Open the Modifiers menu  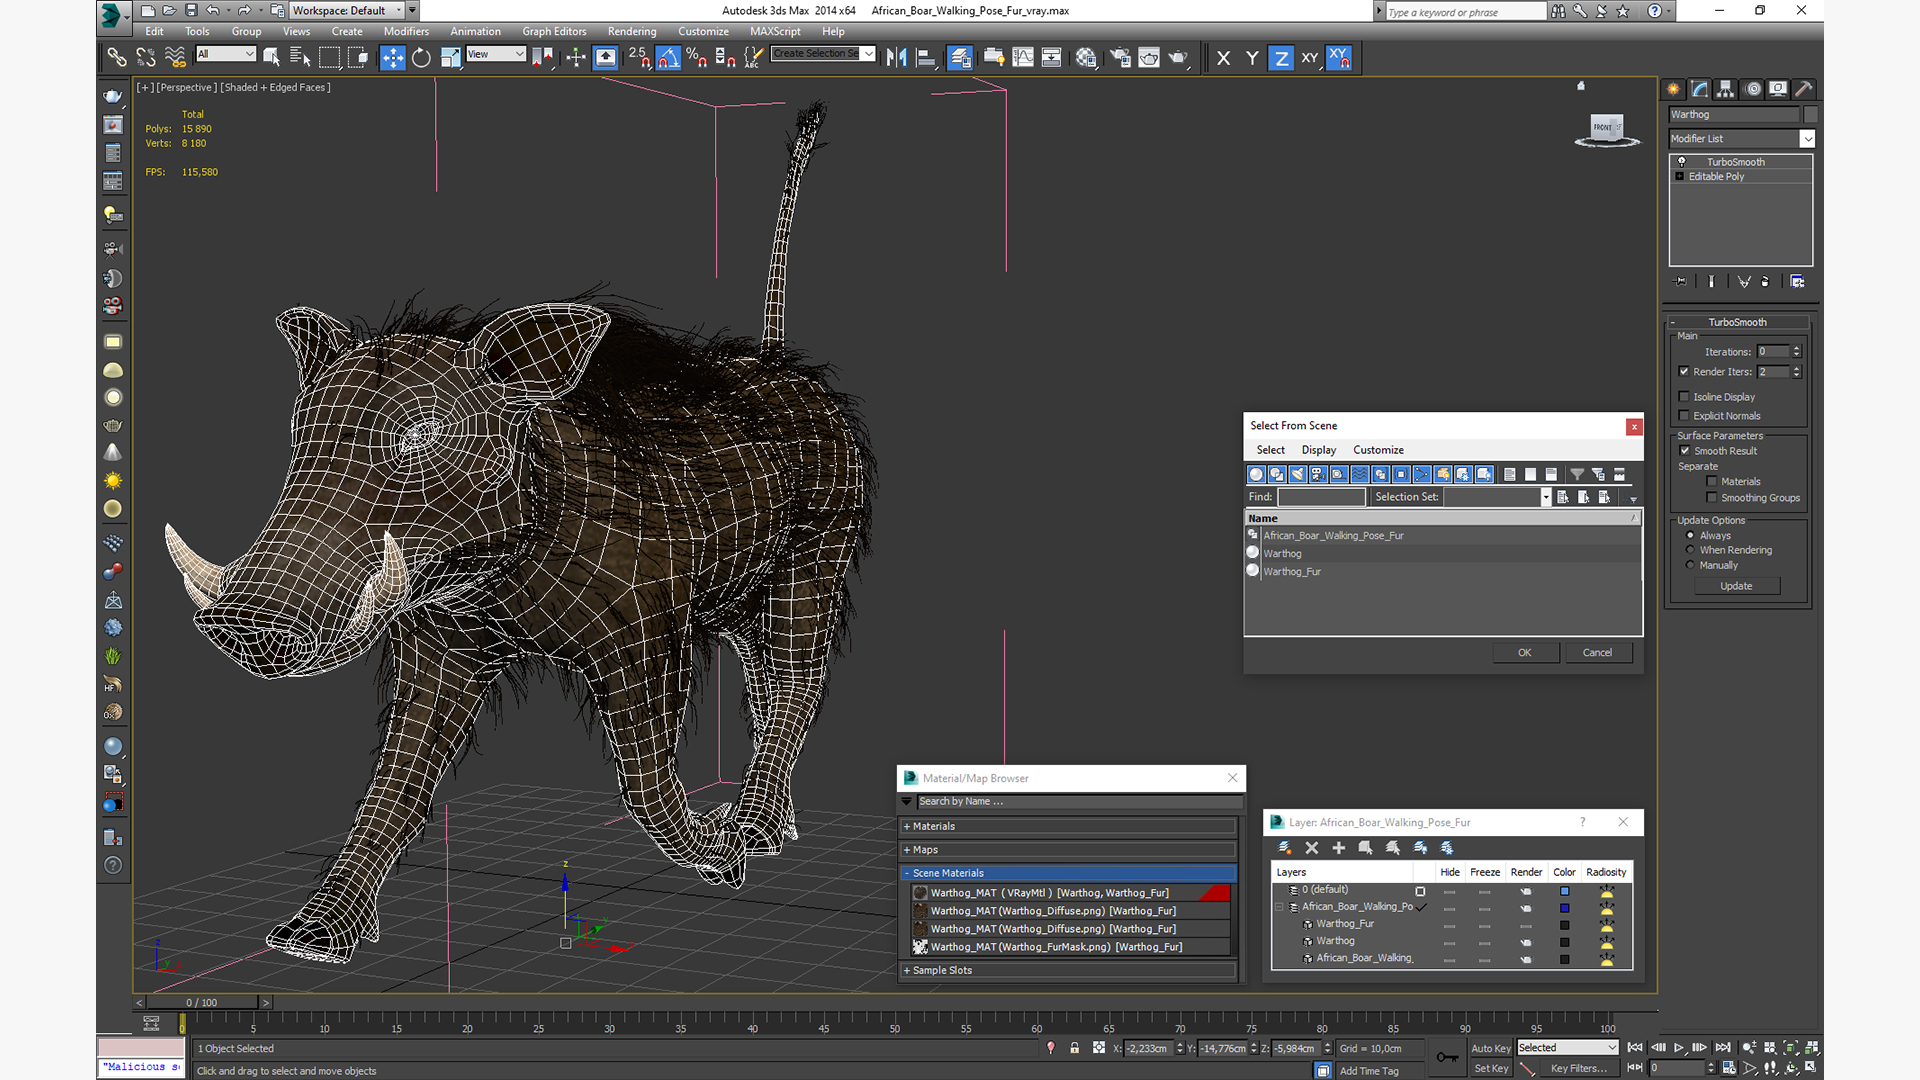point(405,31)
